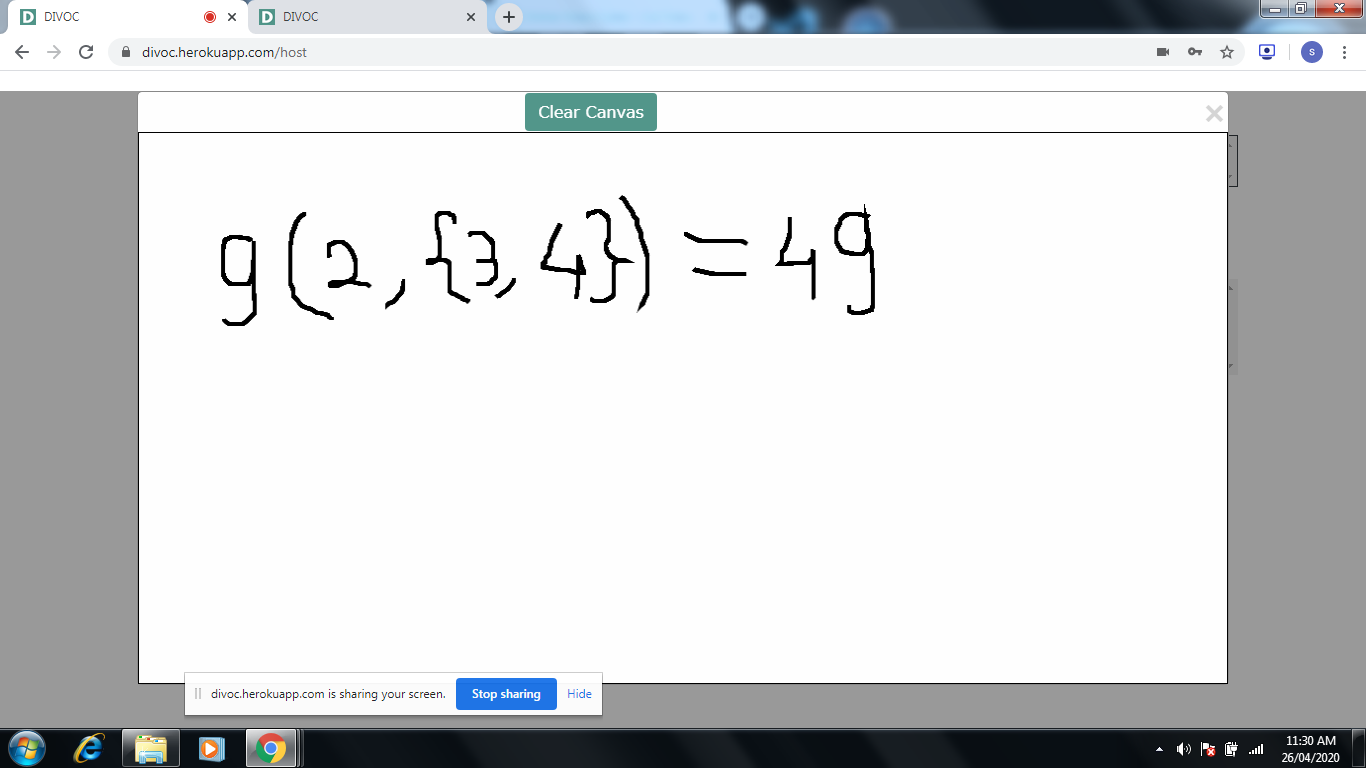The height and width of the screenshot is (768, 1366).
Task: Close the first DIVOC tab
Action: coord(232,17)
